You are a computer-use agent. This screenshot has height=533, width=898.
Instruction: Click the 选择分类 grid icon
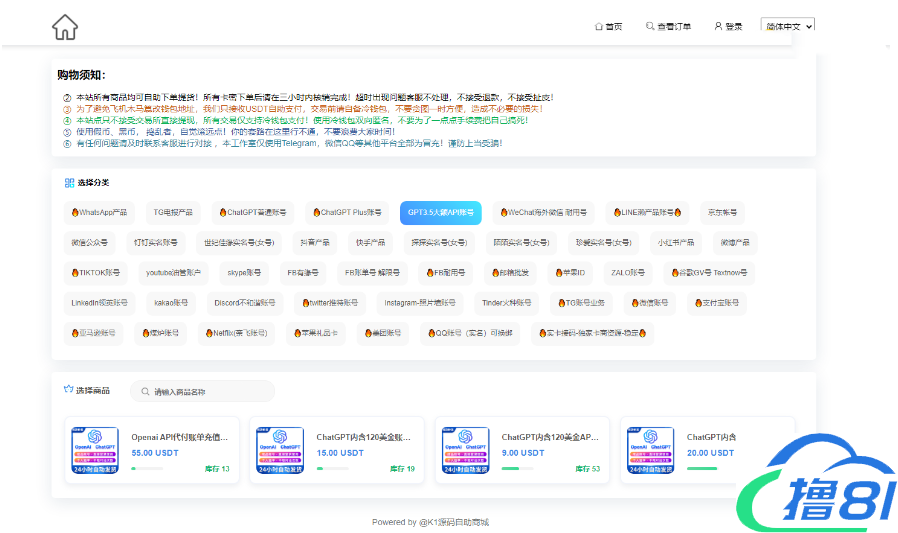click(69, 183)
